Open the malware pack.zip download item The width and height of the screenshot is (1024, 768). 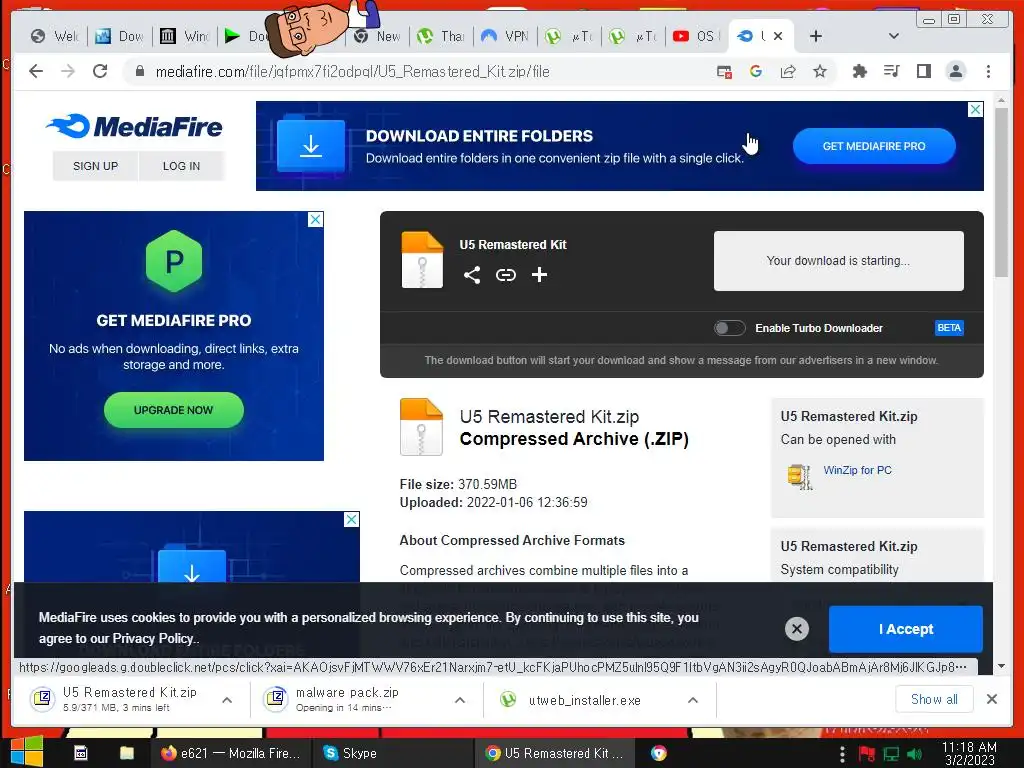(346, 699)
